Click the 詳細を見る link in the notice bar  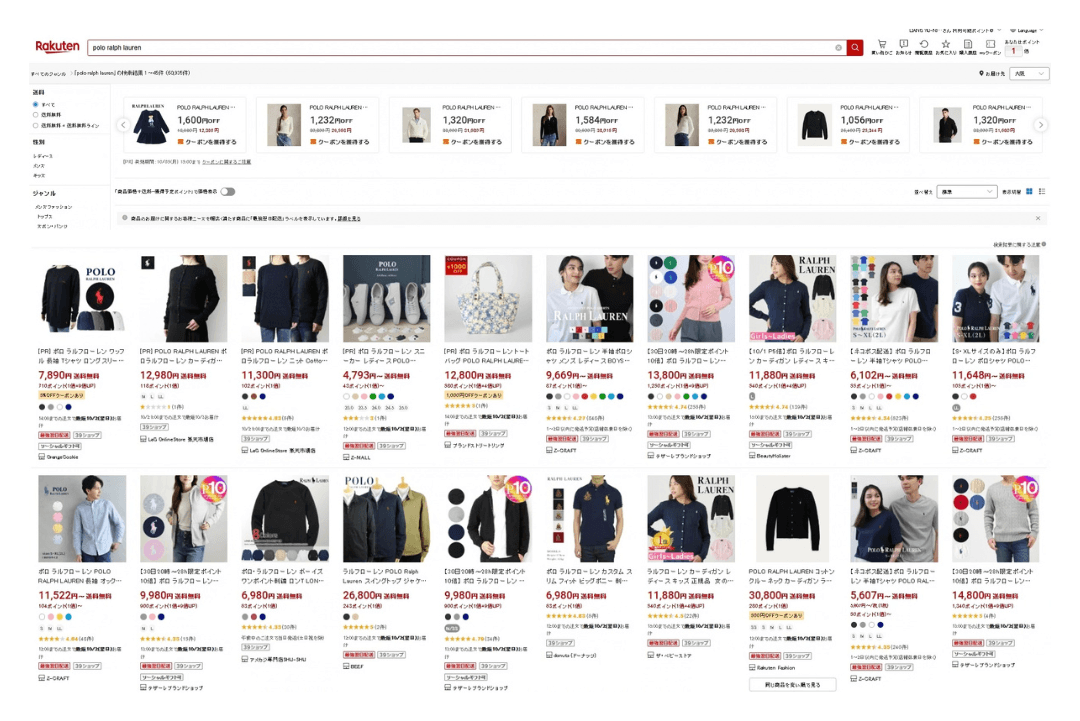[349, 218]
